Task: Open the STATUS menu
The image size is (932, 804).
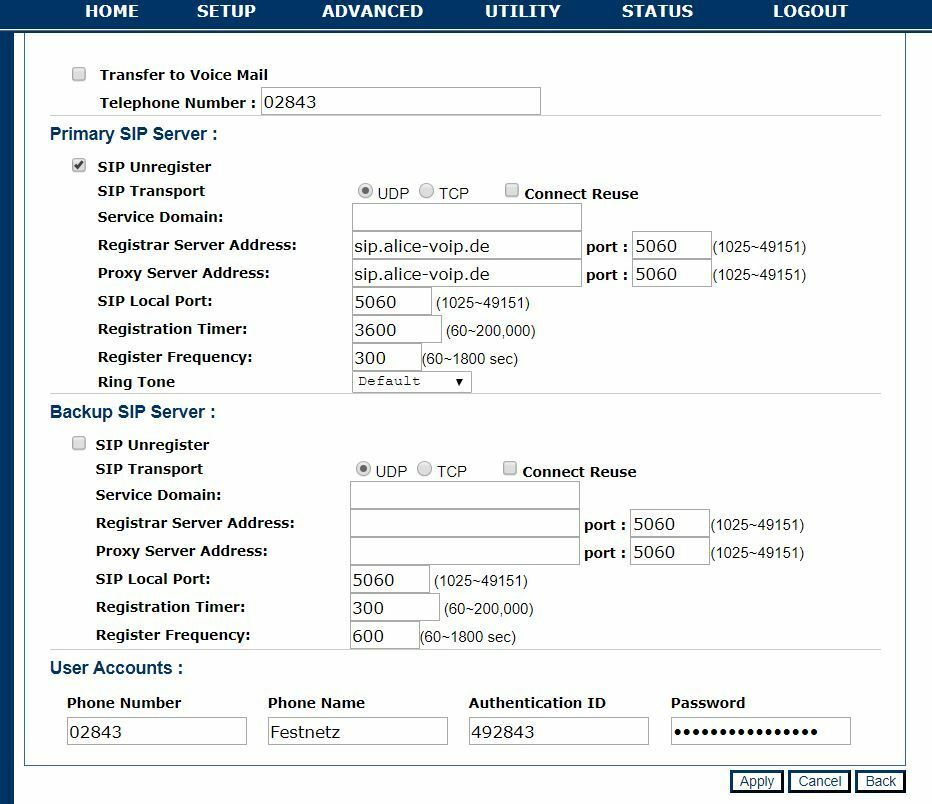Action: click(x=657, y=11)
